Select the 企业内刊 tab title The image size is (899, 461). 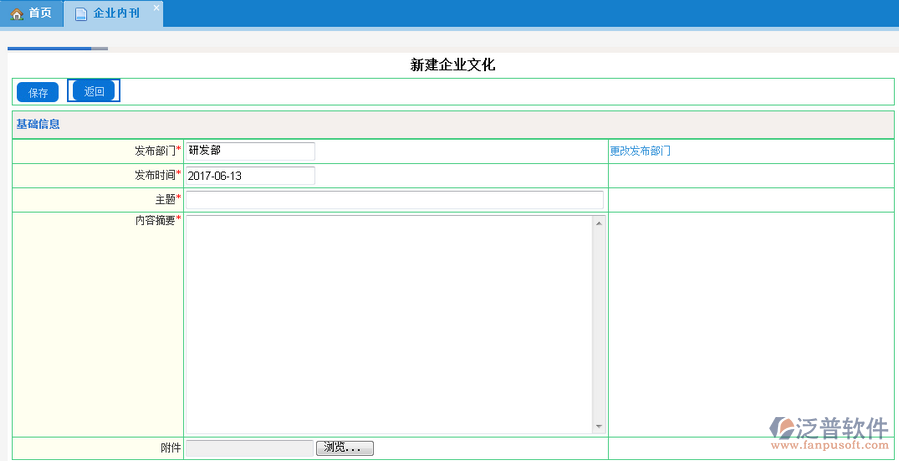116,14
